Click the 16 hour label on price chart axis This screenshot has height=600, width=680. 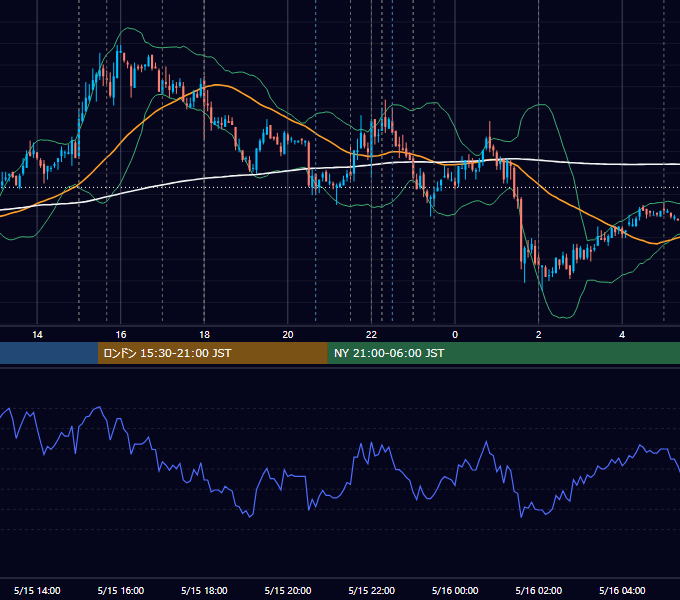[121, 335]
